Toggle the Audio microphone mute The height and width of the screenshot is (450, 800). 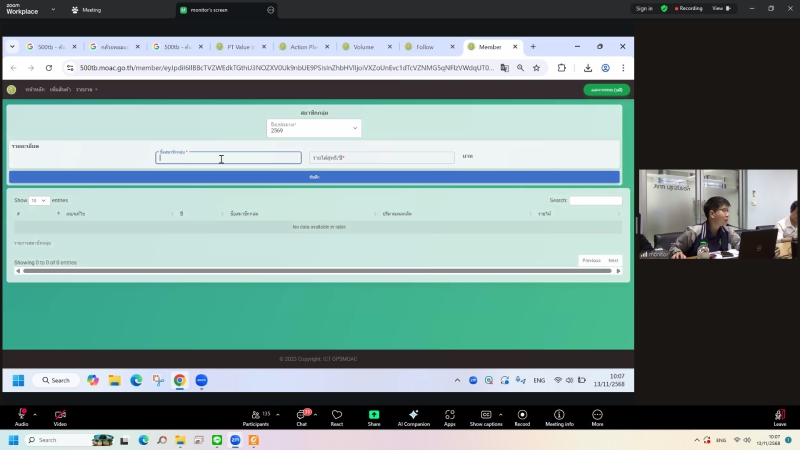click(21, 414)
